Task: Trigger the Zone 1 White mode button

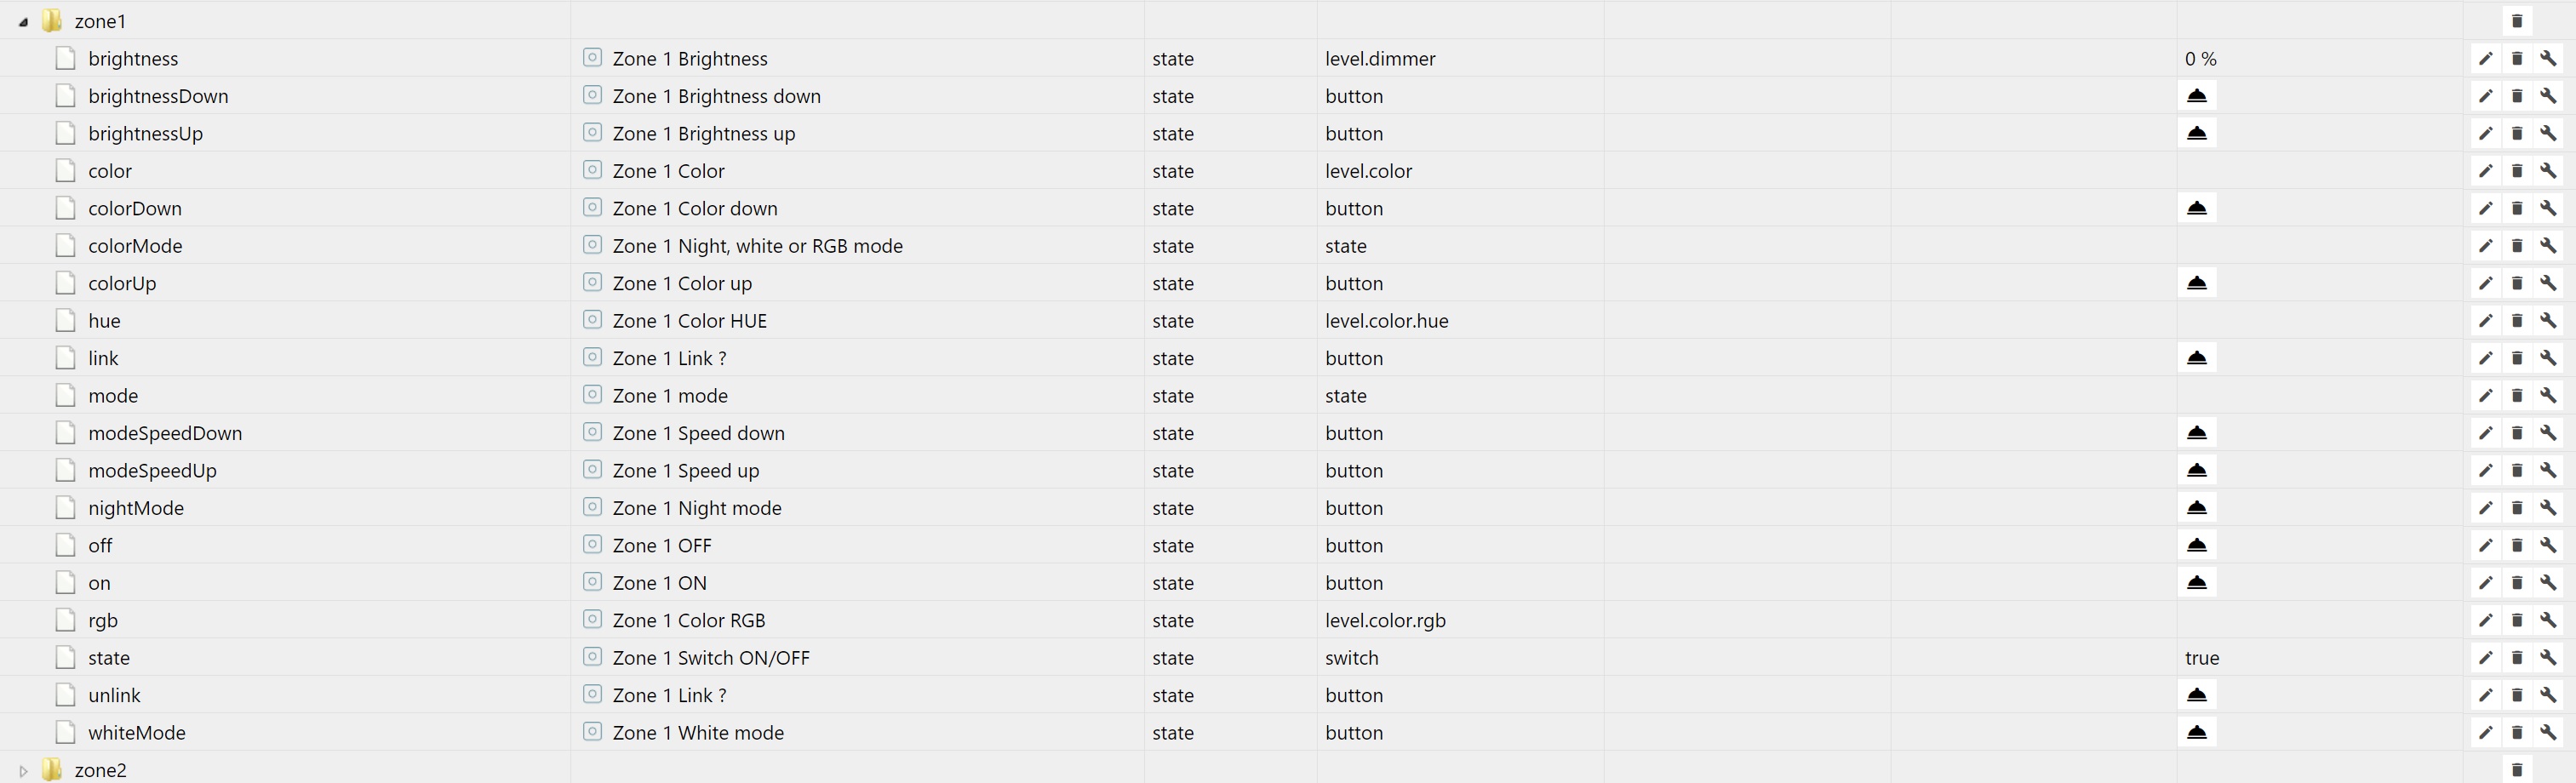Action: (2196, 733)
